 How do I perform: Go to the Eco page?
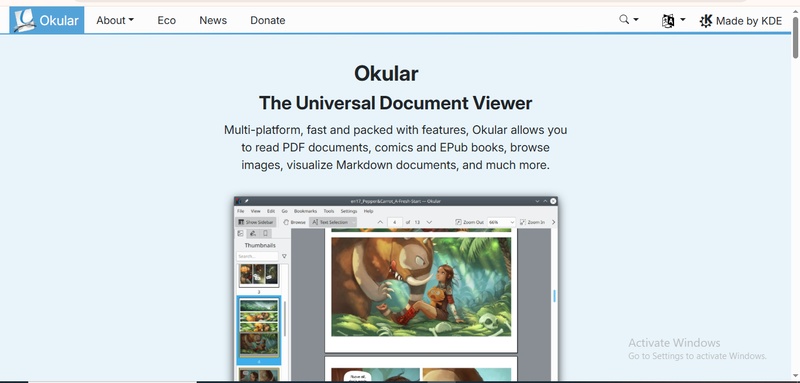pyautogui.click(x=166, y=20)
